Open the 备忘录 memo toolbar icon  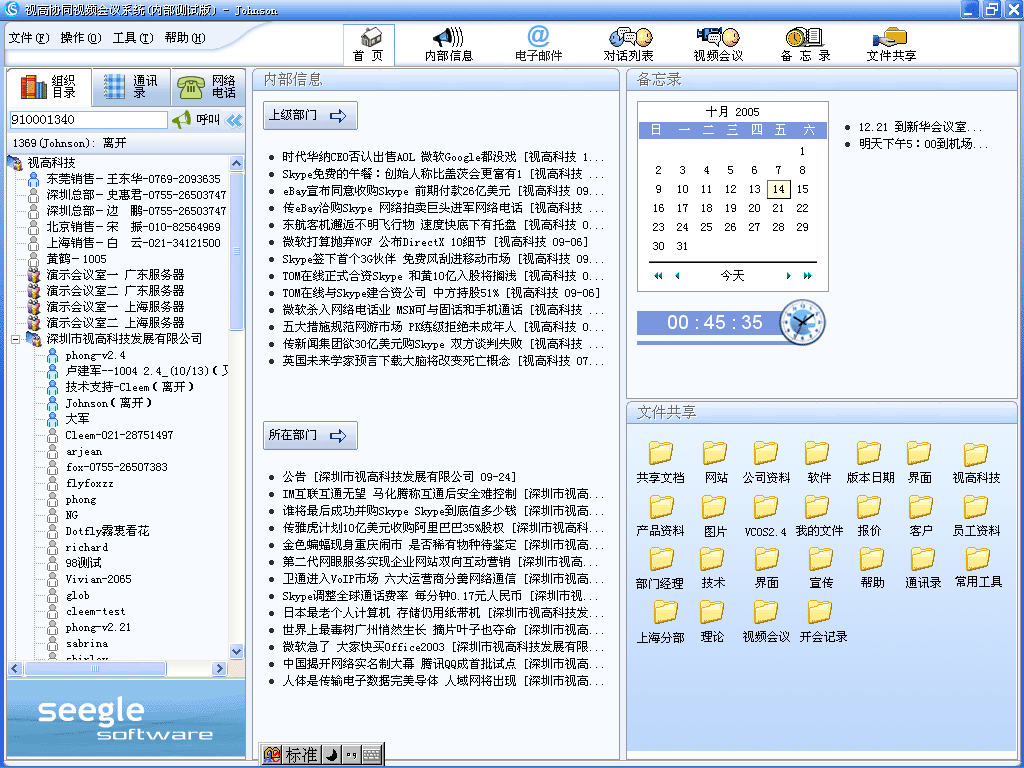tap(805, 44)
